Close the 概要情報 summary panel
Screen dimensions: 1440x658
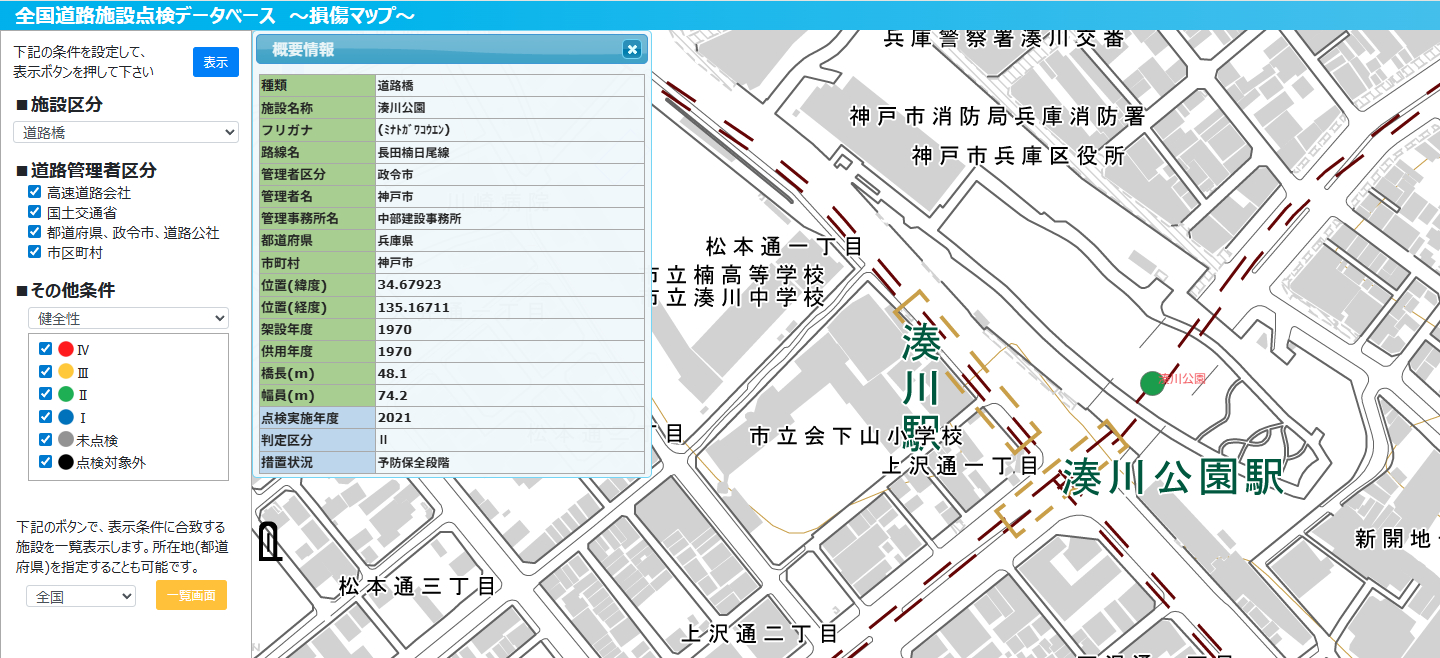point(631,49)
